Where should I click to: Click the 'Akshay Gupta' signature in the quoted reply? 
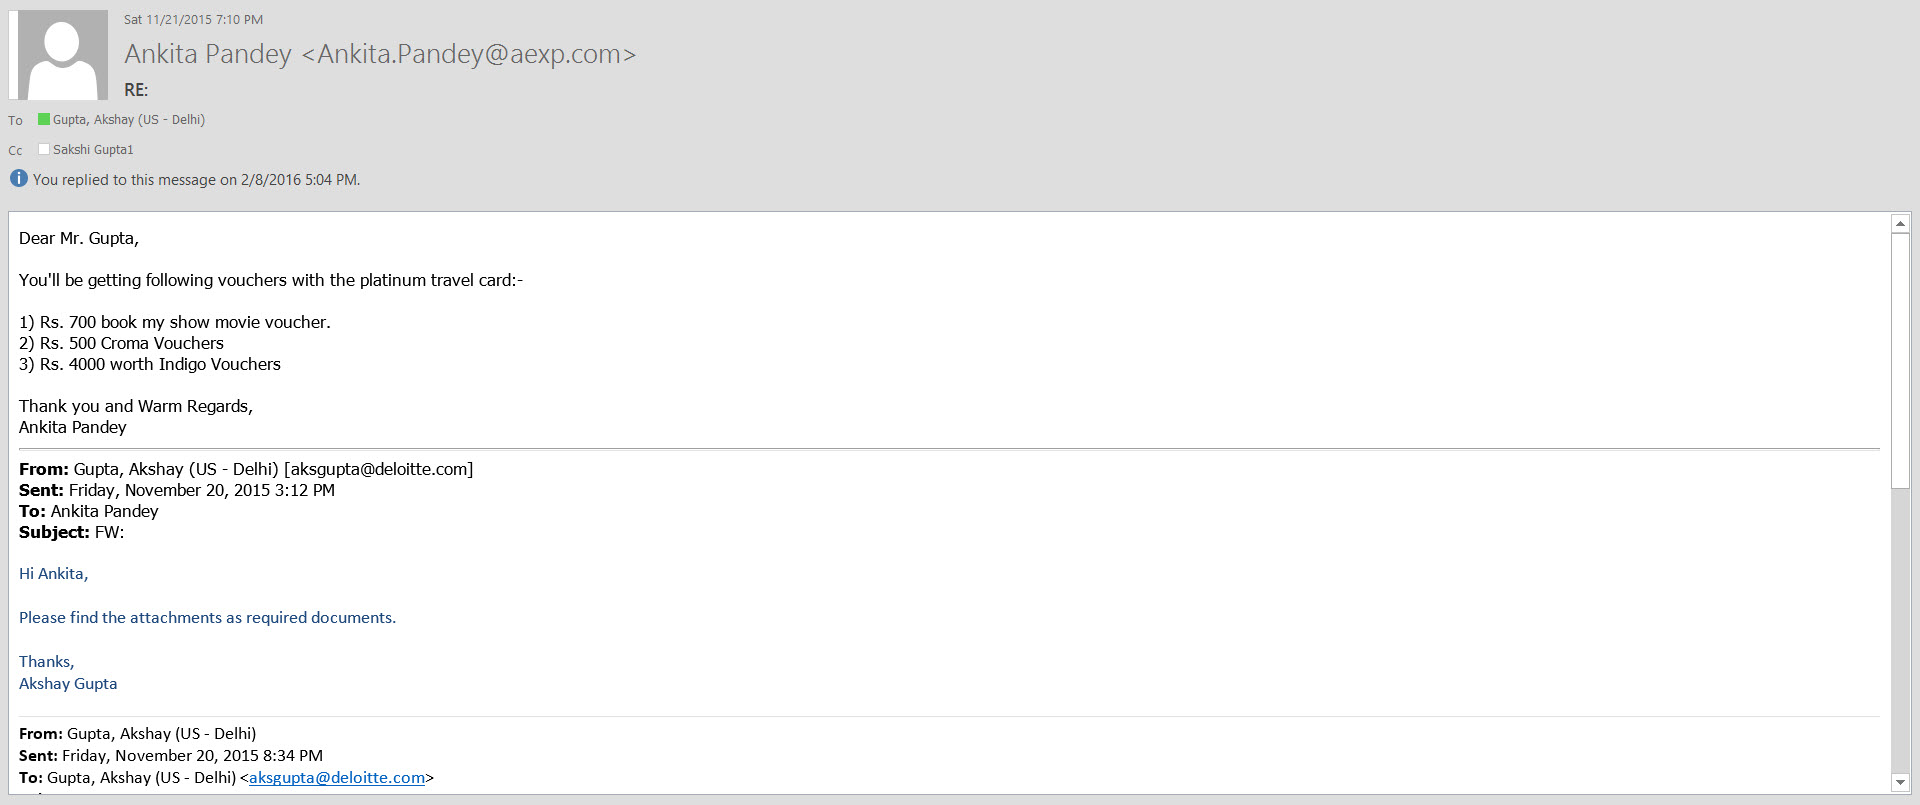68,684
